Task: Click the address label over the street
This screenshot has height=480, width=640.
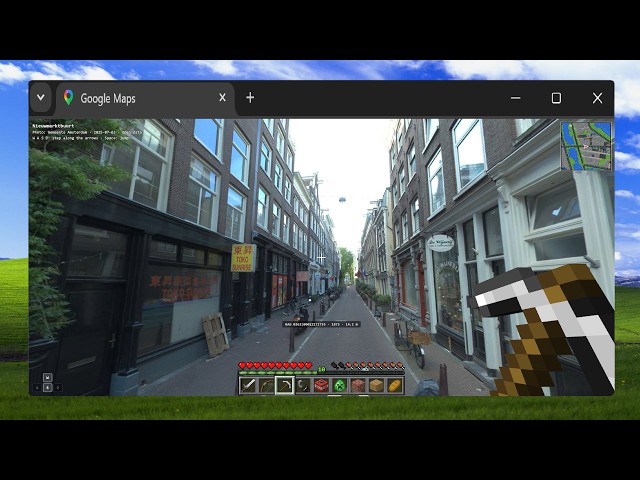Action: 322,324
